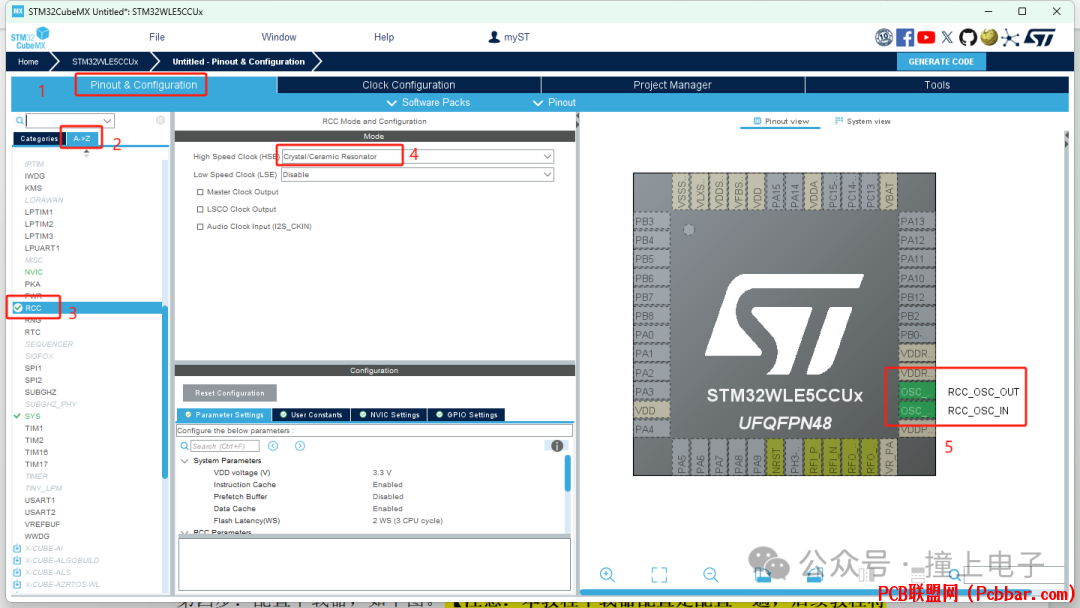Image resolution: width=1080 pixels, height=608 pixels.
Task: Click the STM32CubeMX logo icon
Action: (x=30, y=37)
